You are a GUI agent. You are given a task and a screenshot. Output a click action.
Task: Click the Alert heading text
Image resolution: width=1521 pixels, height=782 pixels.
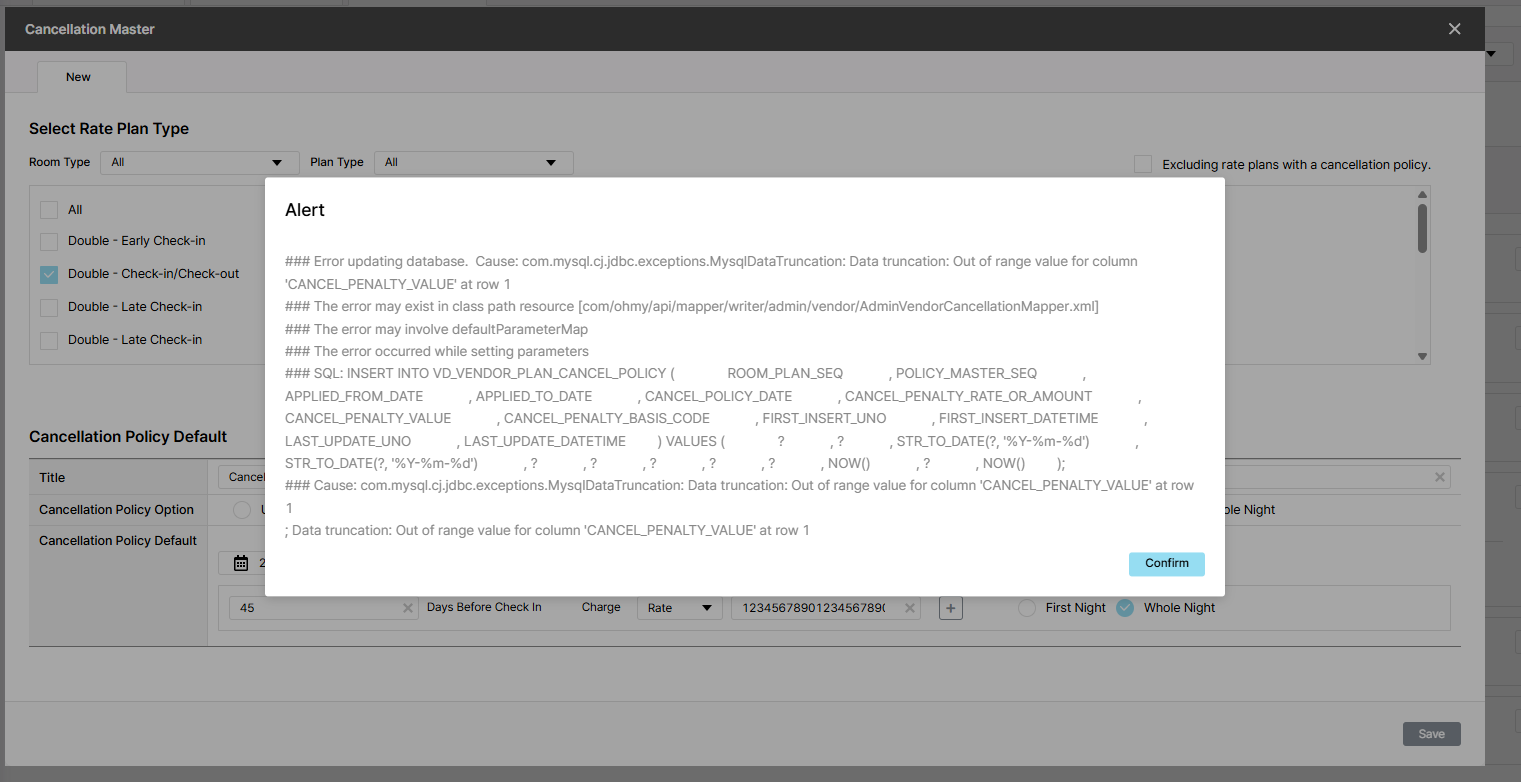tap(305, 210)
